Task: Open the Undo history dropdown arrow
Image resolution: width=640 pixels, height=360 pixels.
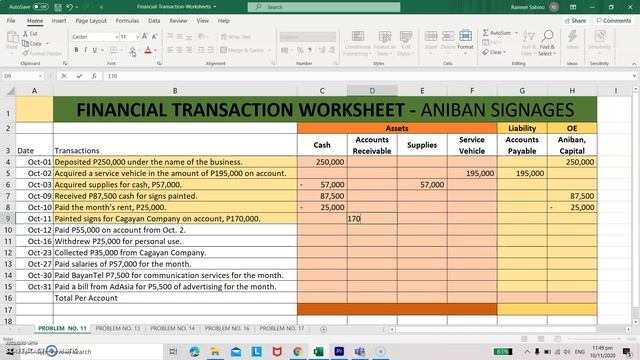Action: coord(77,7)
